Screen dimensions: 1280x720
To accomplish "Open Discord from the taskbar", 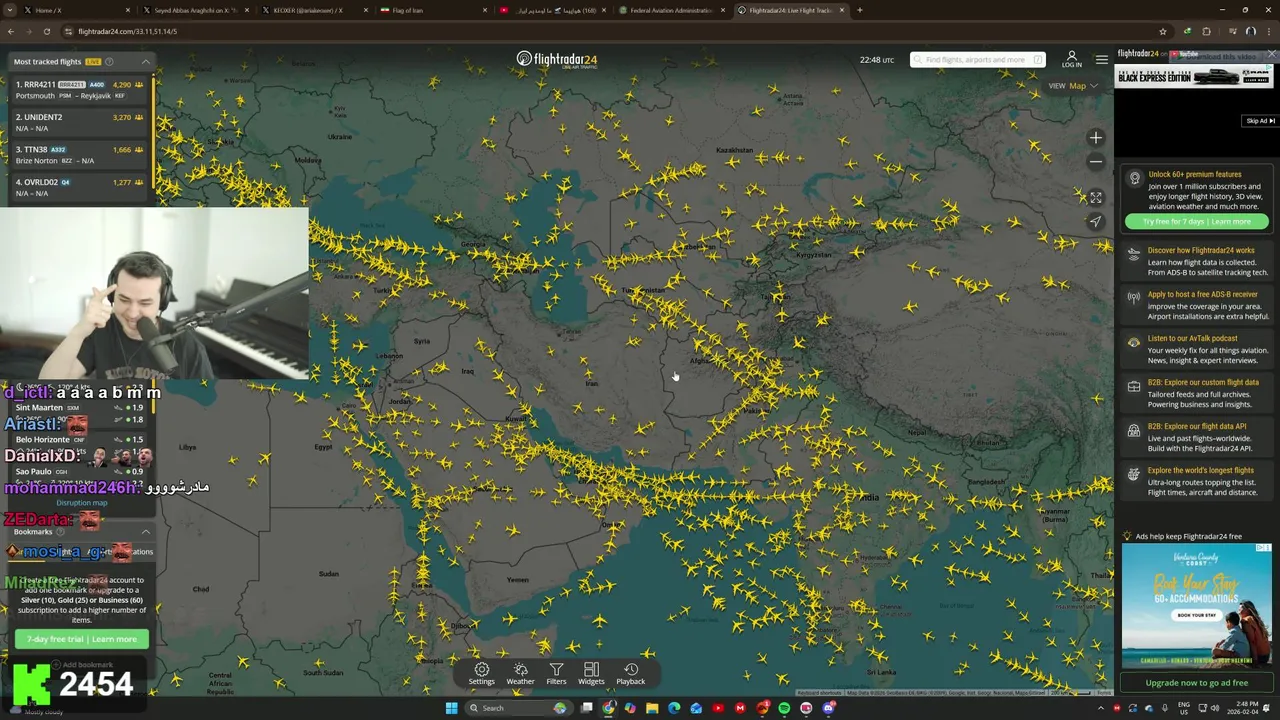I will click(829, 708).
